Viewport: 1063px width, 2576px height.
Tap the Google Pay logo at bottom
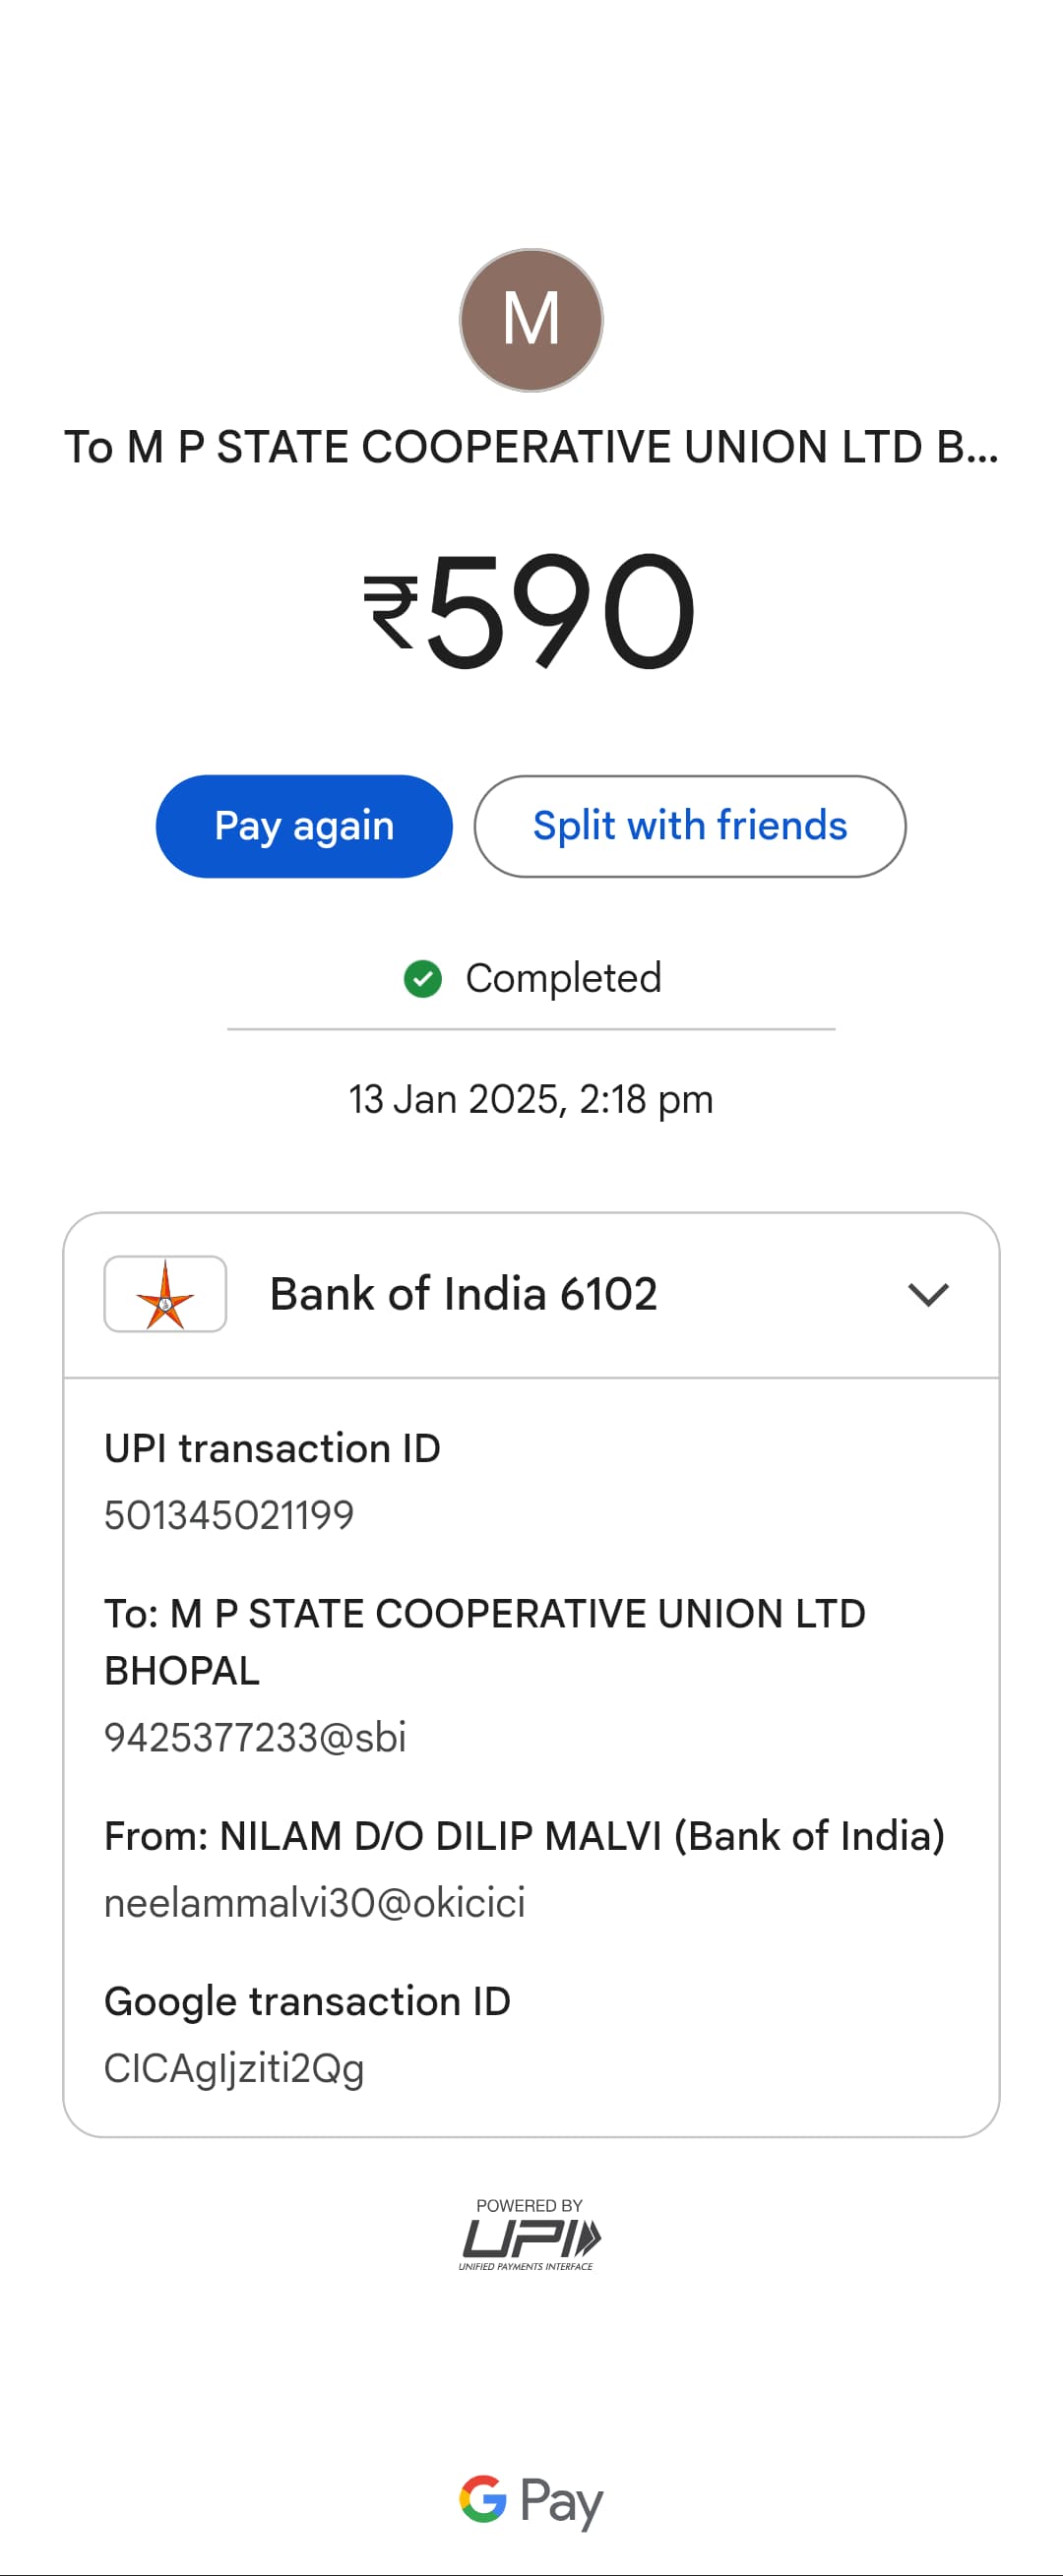(x=531, y=2501)
